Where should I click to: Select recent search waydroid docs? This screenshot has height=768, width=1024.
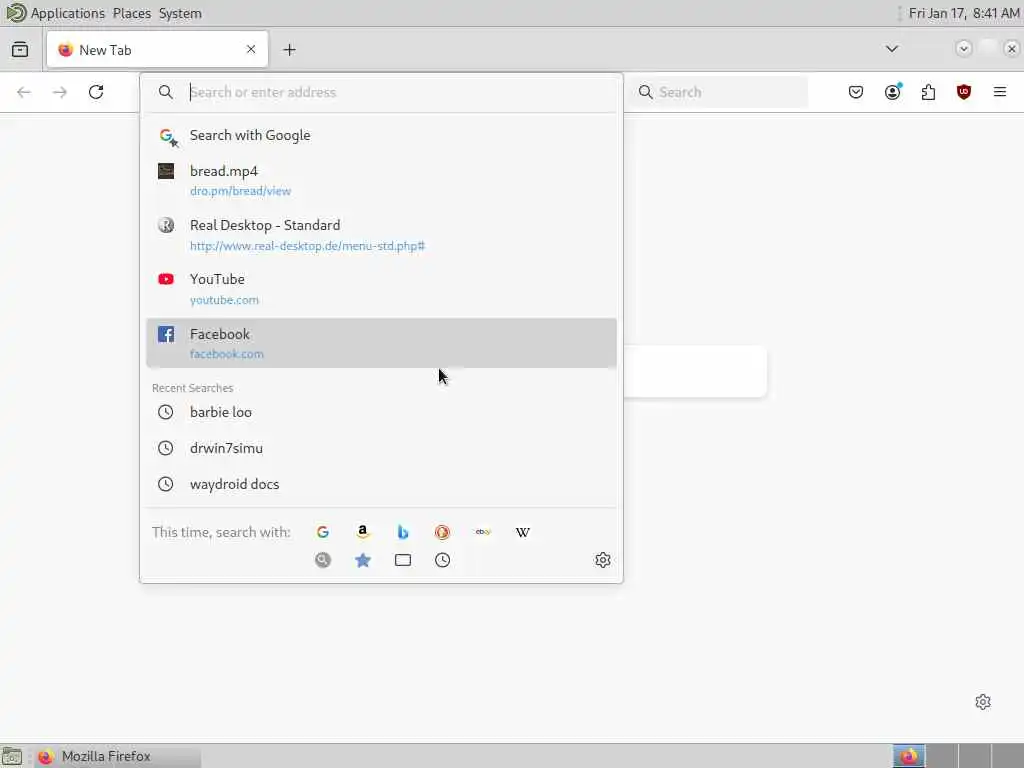[381, 484]
